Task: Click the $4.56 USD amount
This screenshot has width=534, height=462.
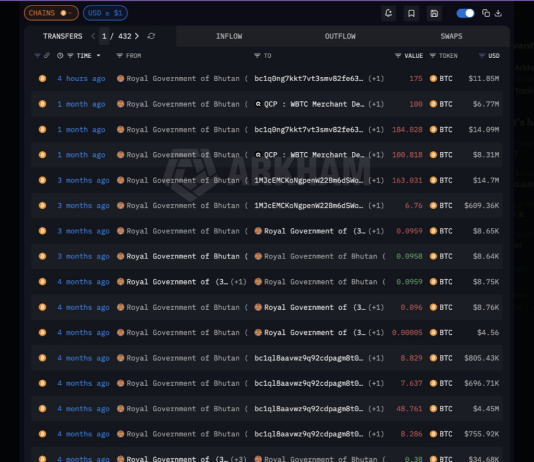Action: click(x=488, y=333)
